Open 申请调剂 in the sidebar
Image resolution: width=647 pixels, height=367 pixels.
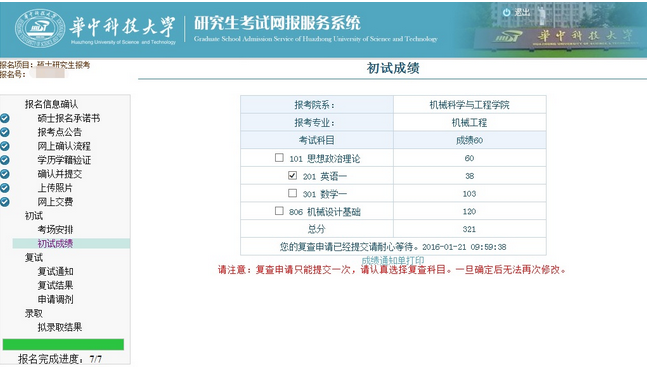tap(55, 299)
